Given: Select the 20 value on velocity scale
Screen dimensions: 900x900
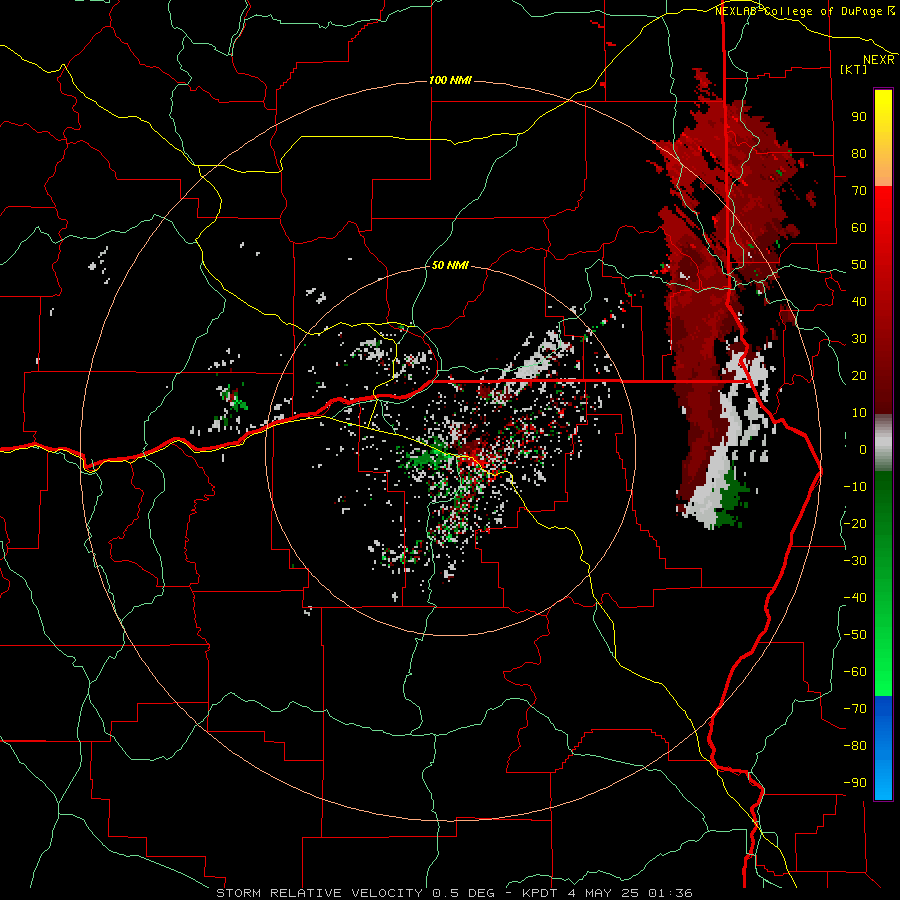Looking at the screenshot, I should coord(859,375).
